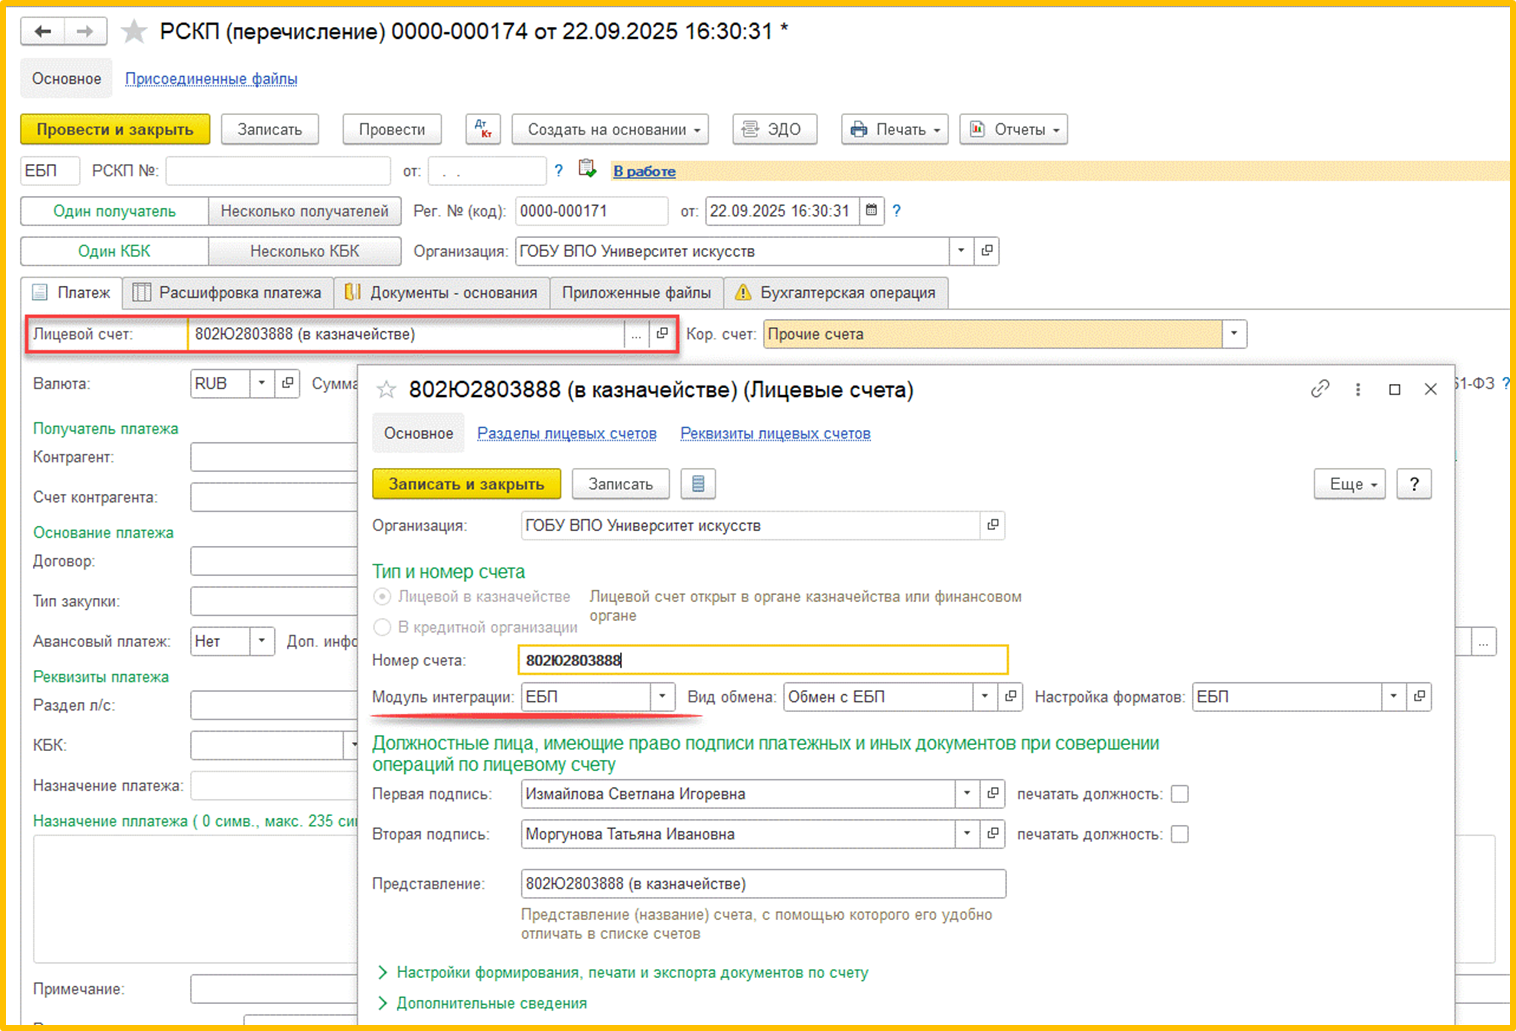Open the help question mark next to the registration date
This screenshot has width=1516, height=1031.
click(897, 211)
